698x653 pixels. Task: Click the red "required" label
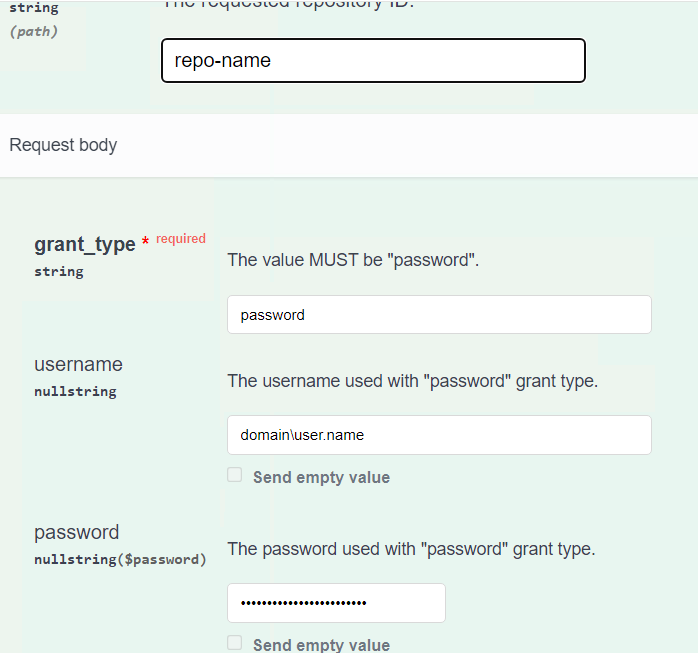[181, 239]
